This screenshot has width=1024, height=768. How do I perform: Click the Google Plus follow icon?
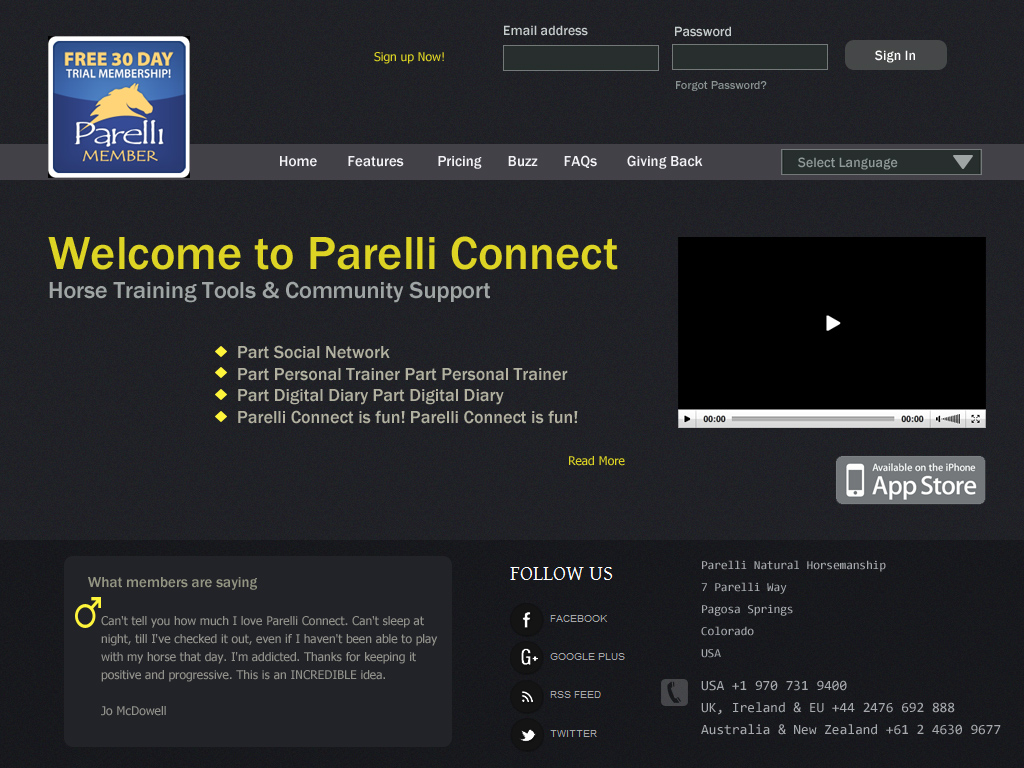[527, 657]
